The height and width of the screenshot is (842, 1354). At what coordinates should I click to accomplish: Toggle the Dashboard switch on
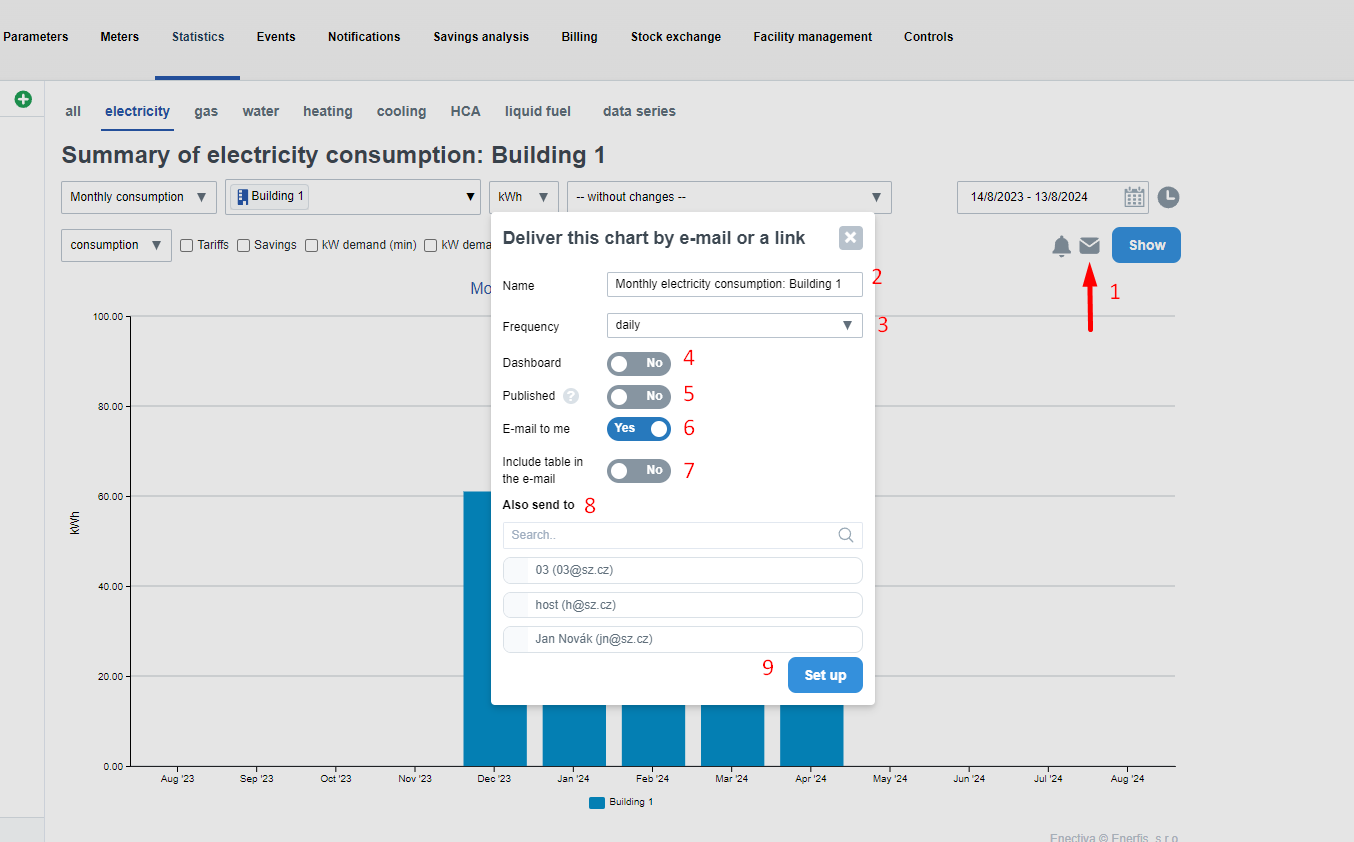click(x=638, y=363)
